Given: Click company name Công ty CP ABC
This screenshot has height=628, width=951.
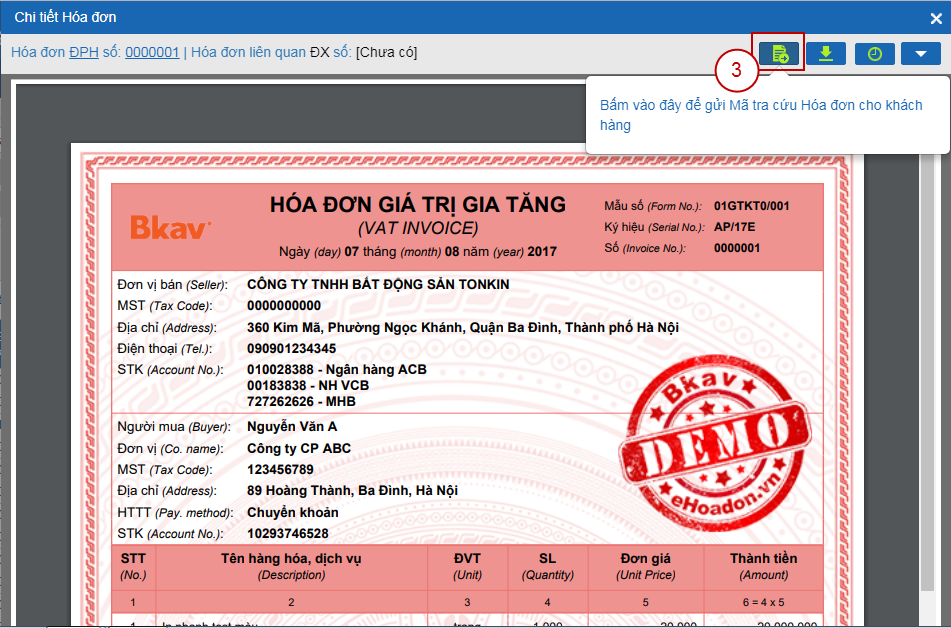Looking at the screenshot, I should pos(299,448).
